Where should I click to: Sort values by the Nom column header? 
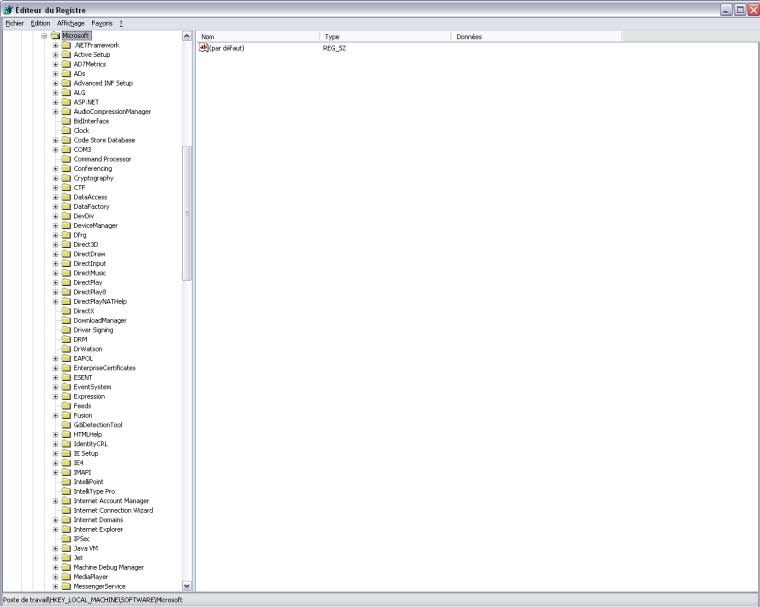coord(257,36)
